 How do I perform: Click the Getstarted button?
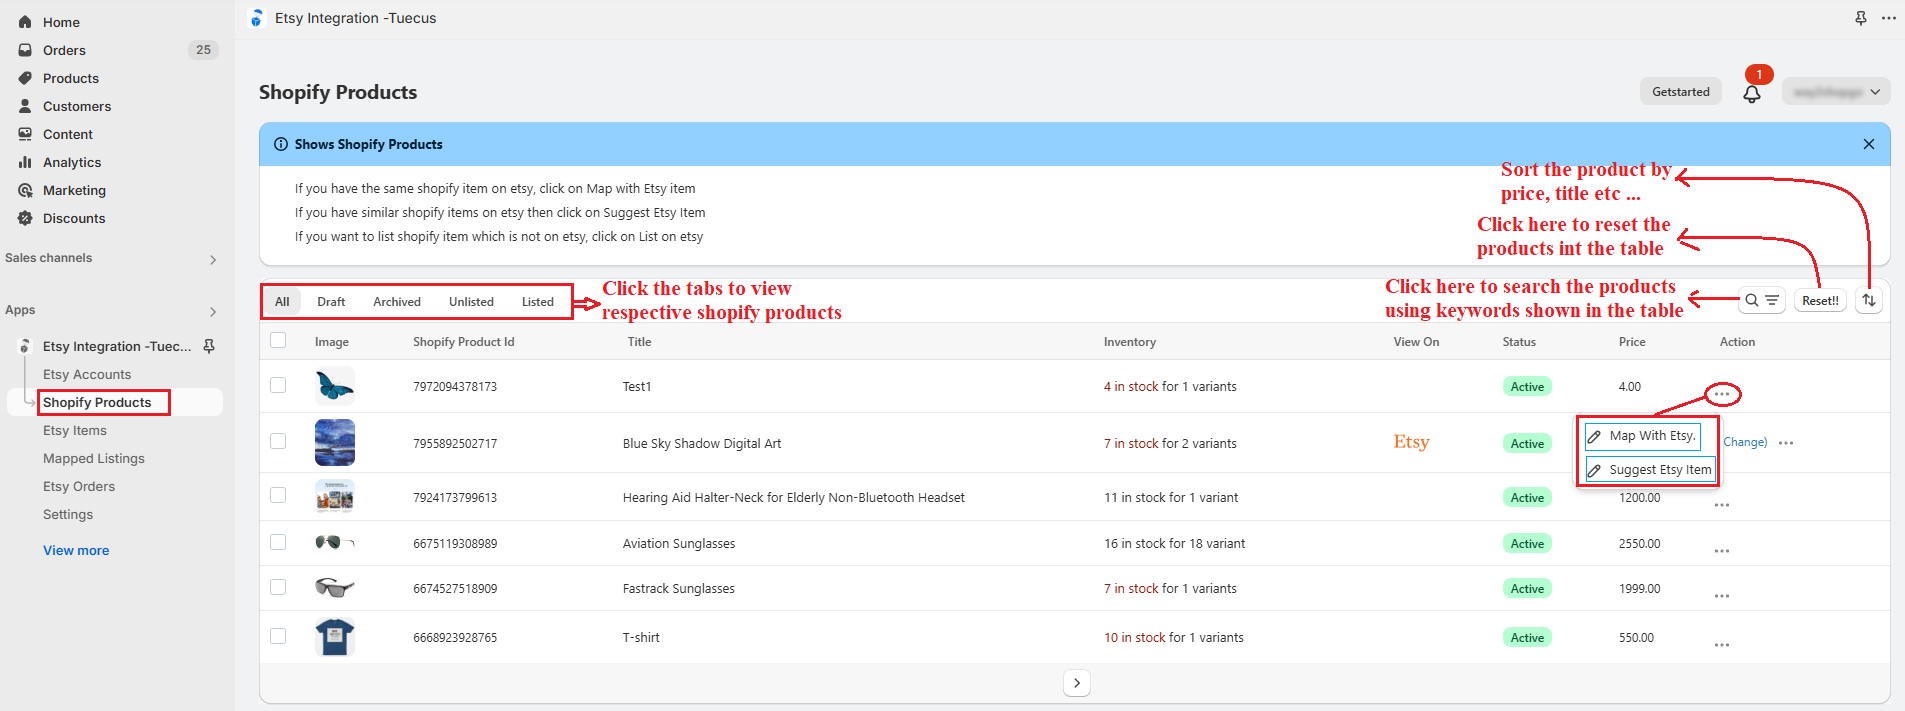pos(1681,92)
